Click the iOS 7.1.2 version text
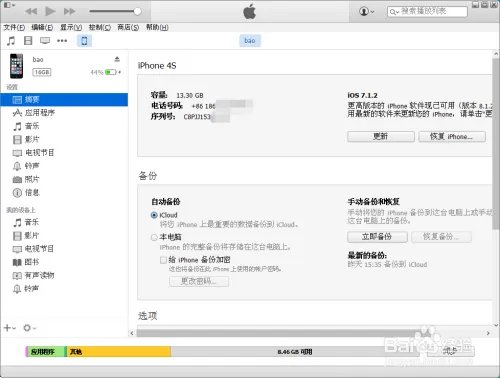Viewport: 500px width, 378px height. 362,95
